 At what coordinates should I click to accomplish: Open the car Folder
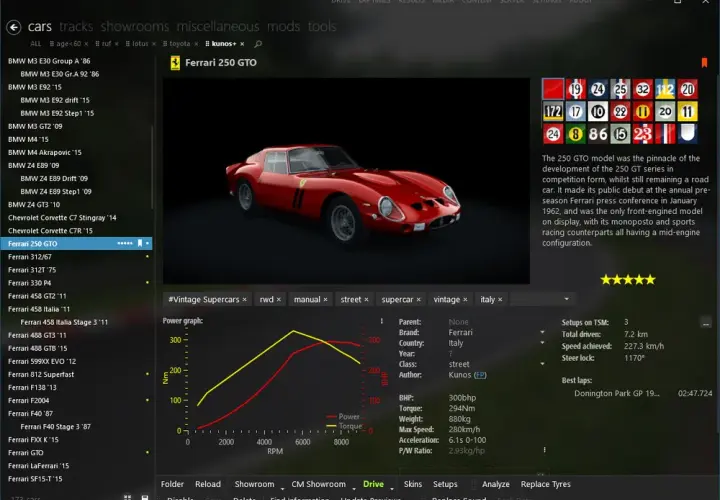(x=172, y=484)
